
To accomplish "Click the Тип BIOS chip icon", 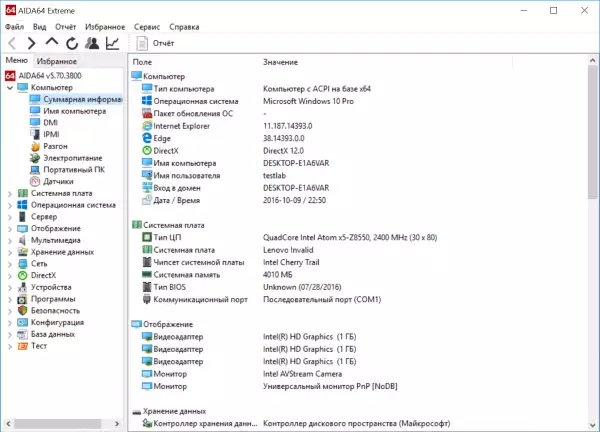I will (x=147, y=287).
